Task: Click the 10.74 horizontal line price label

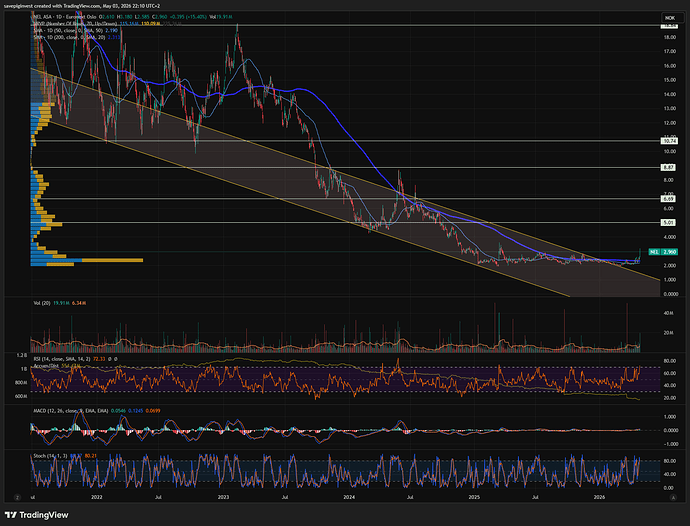Action: [x=669, y=141]
